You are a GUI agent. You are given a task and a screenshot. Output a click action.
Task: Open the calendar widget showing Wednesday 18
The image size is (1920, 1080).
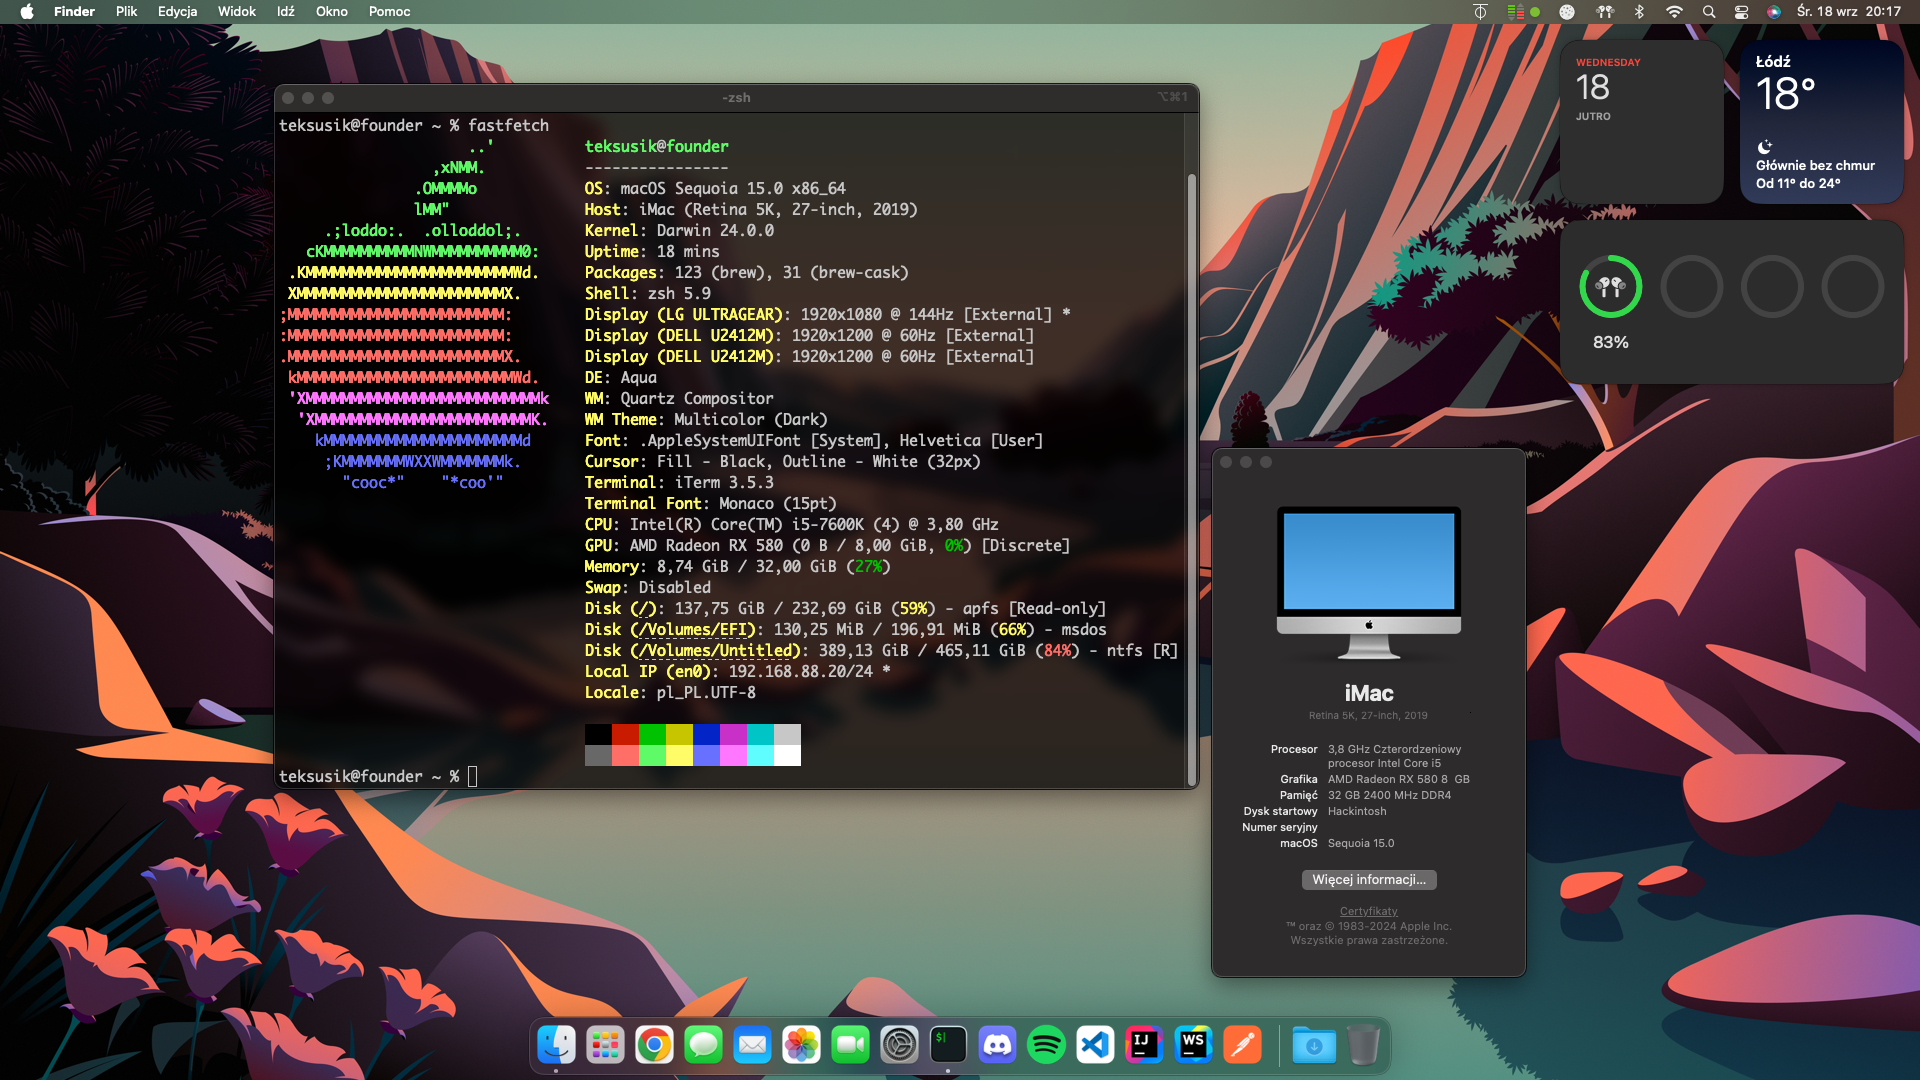click(1642, 122)
